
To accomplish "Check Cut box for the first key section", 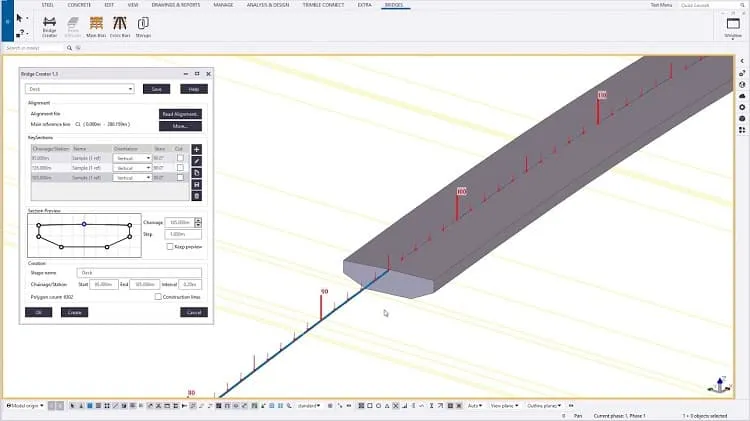I will (180, 158).
